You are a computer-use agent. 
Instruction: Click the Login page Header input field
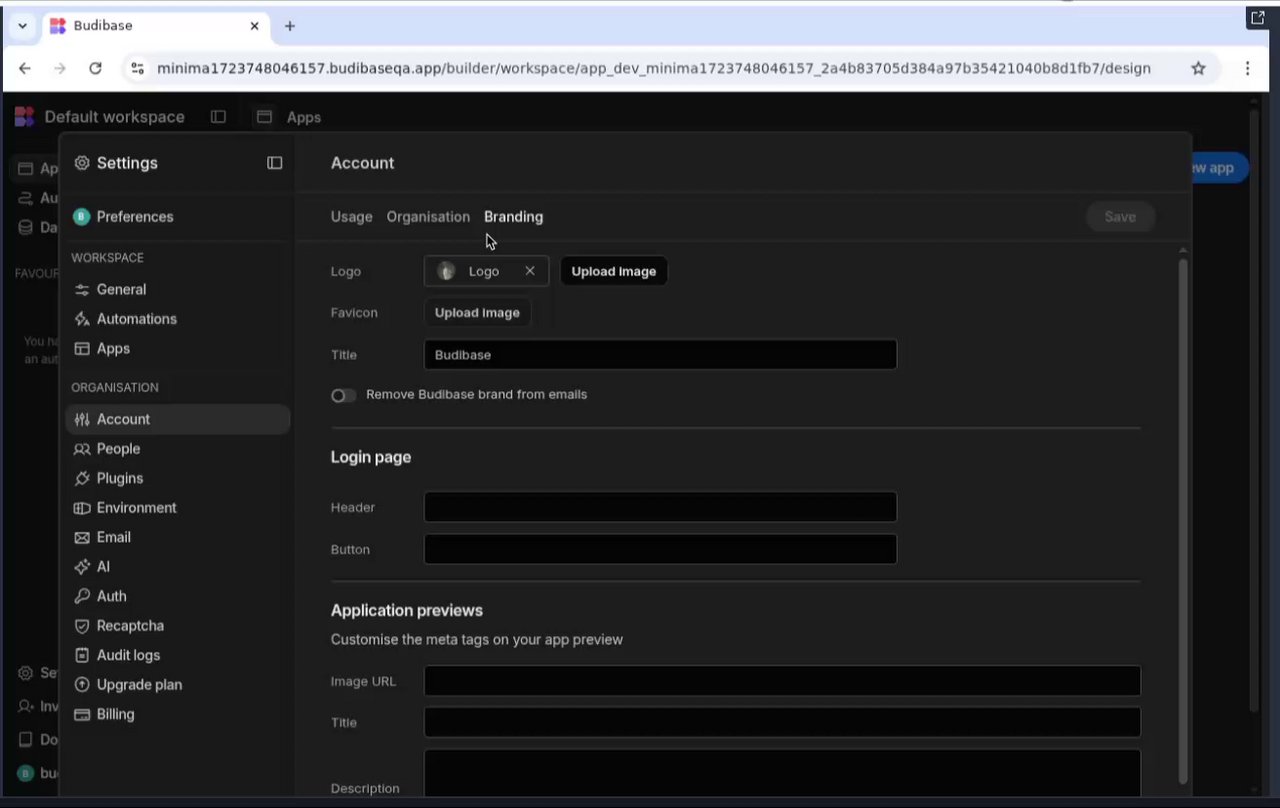click(x=660, y=507)
